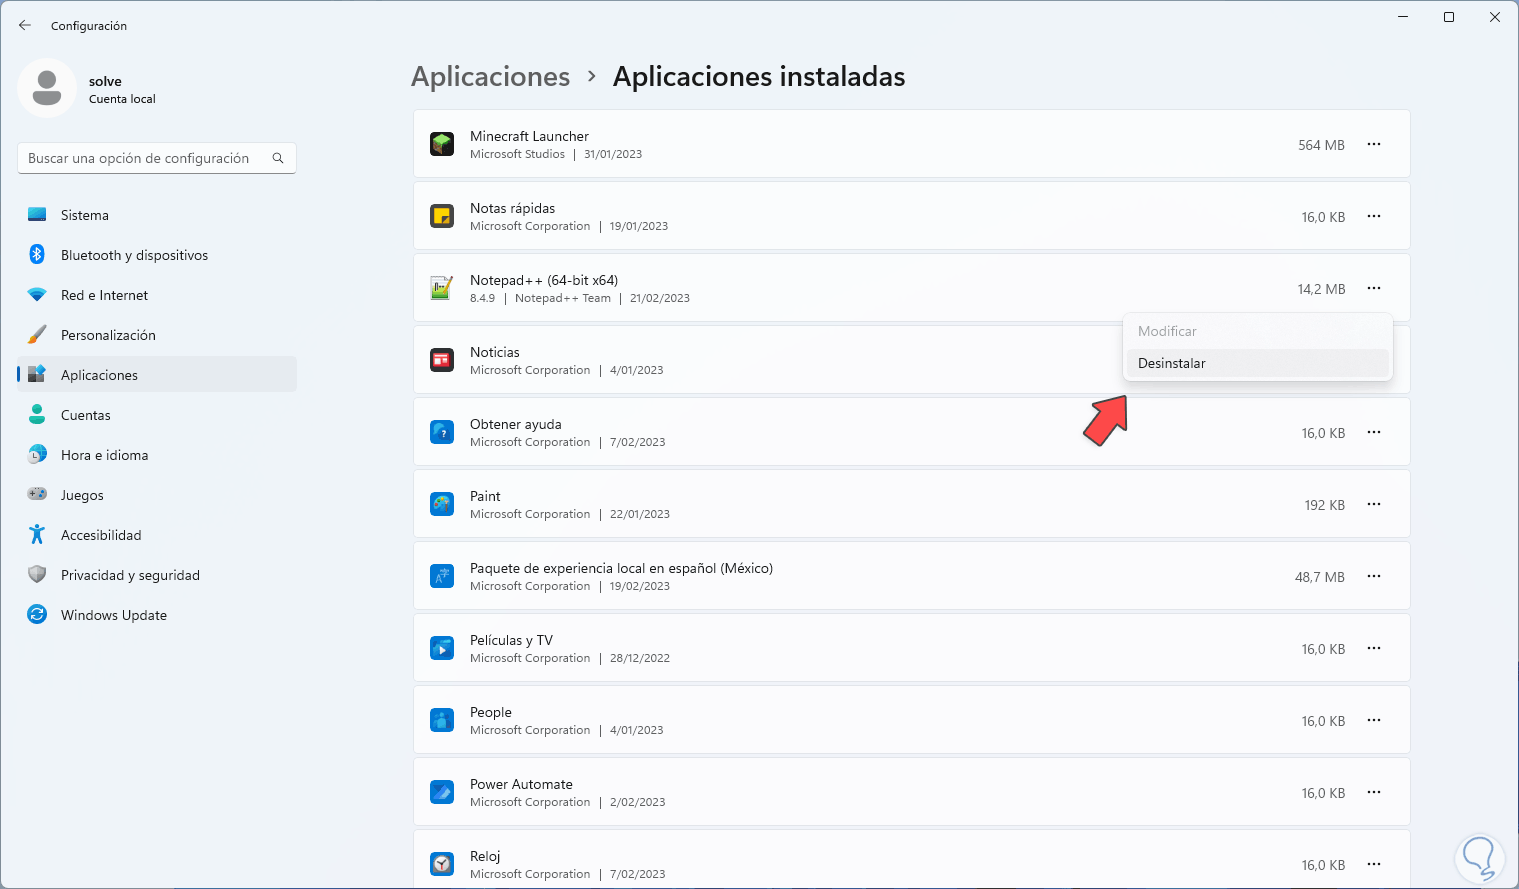Viewport: 1519px width, 889px height.
Task: Open more options for Notas rápidas
Action: (x=1374, y=217)
